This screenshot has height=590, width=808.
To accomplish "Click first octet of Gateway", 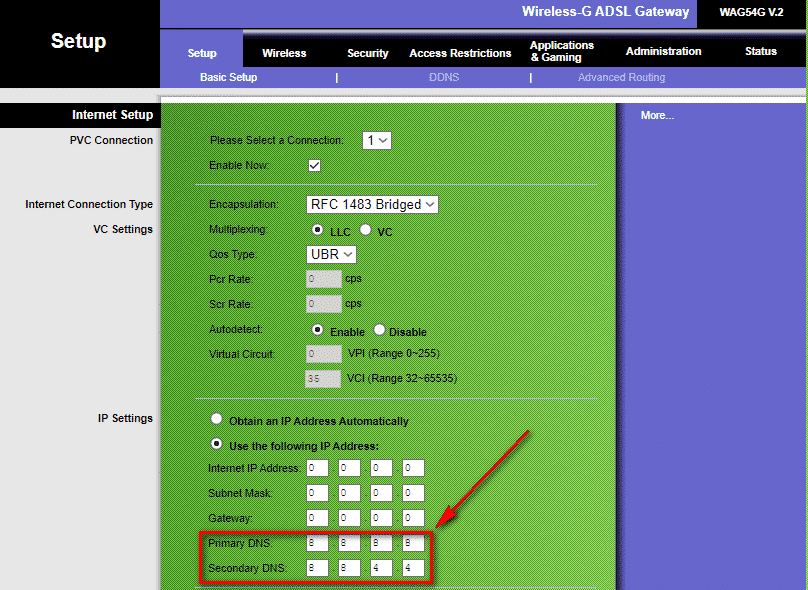I will 317,518.
